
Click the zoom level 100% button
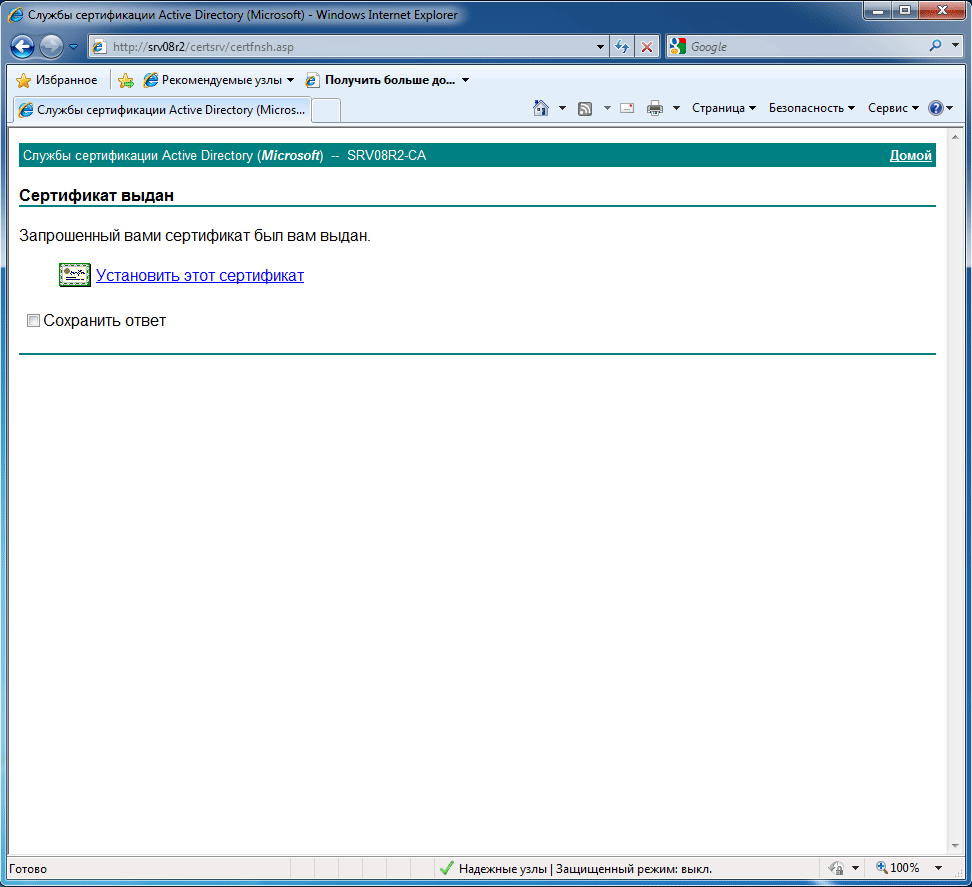[898, 868]
